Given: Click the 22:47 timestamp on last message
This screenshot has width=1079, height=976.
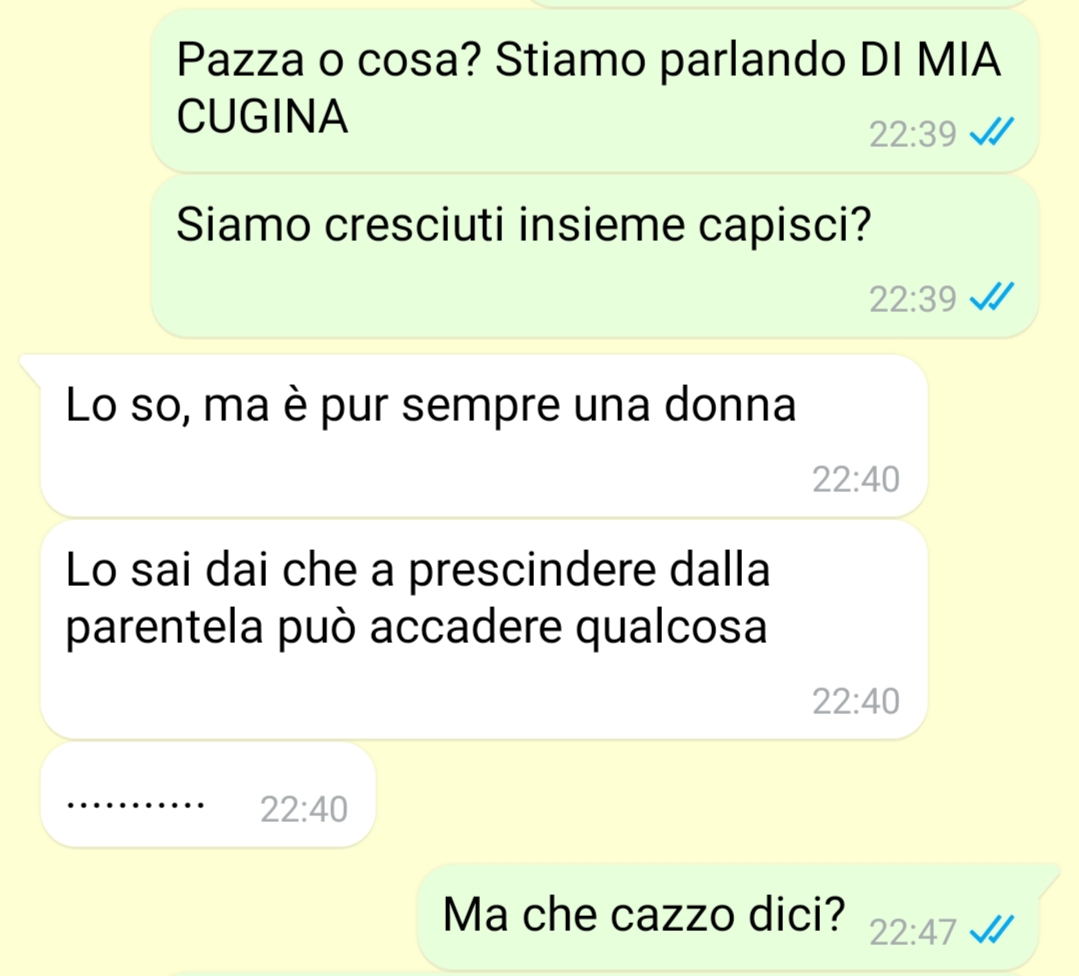Looking at the screenshot, I should tap(912, 933).
